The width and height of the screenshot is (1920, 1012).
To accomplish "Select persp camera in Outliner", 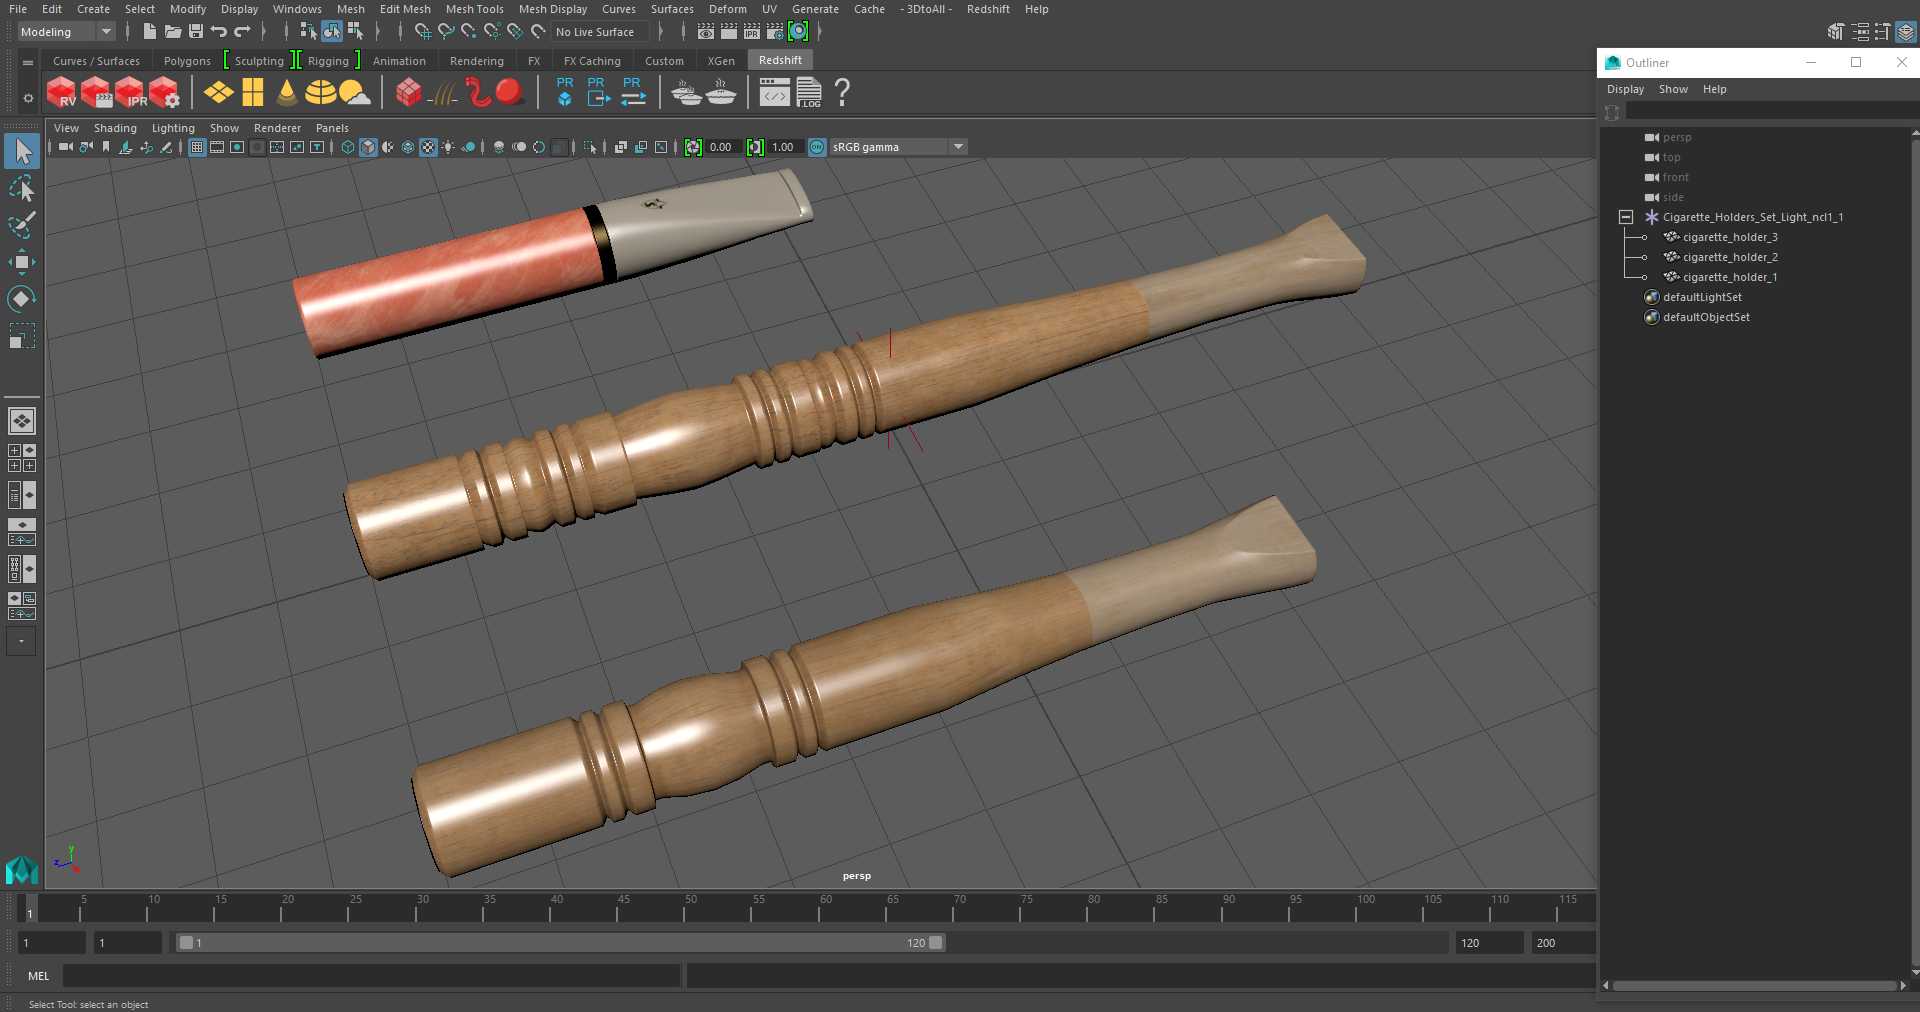I will pyautogui.click(x=1676, y=137).
